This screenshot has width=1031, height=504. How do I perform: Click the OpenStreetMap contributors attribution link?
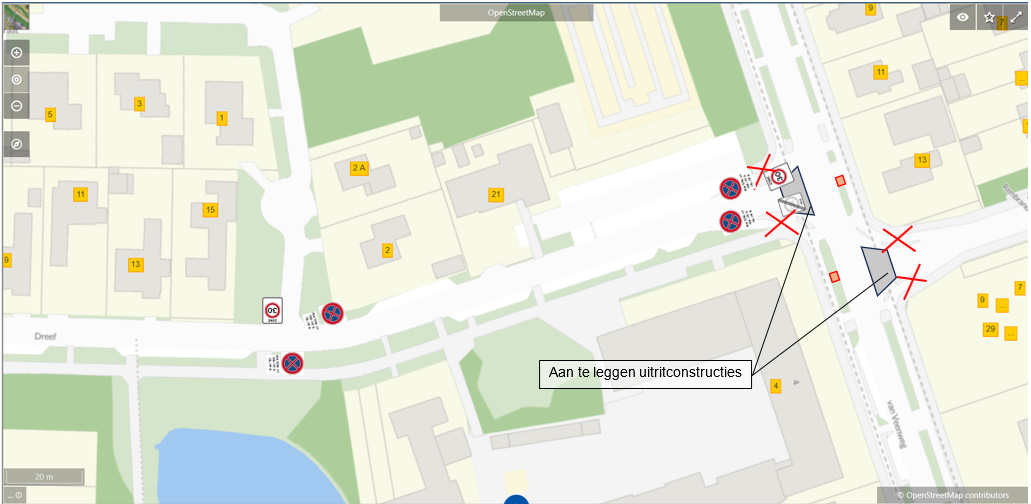(x=952, y=495)
